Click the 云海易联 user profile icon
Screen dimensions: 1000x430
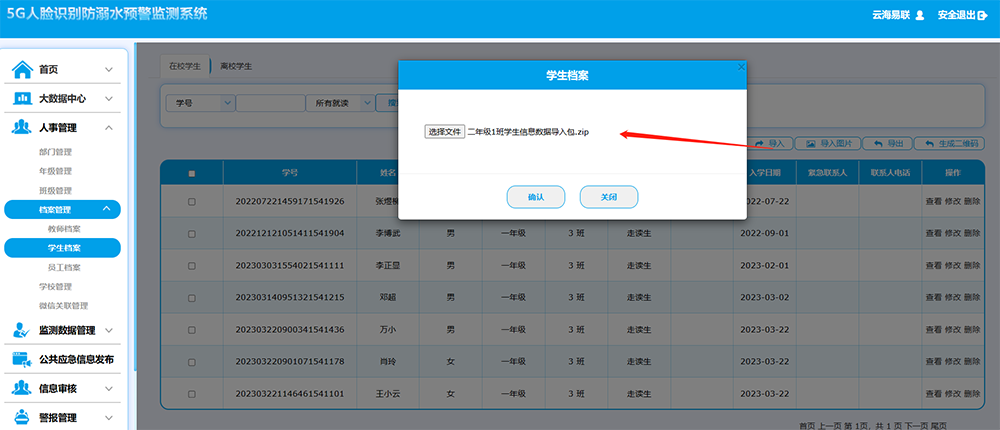[920, 15]
